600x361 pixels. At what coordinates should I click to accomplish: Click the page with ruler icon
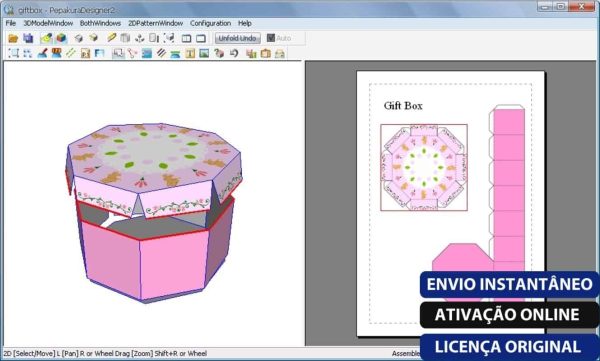[x=154, y=38]
